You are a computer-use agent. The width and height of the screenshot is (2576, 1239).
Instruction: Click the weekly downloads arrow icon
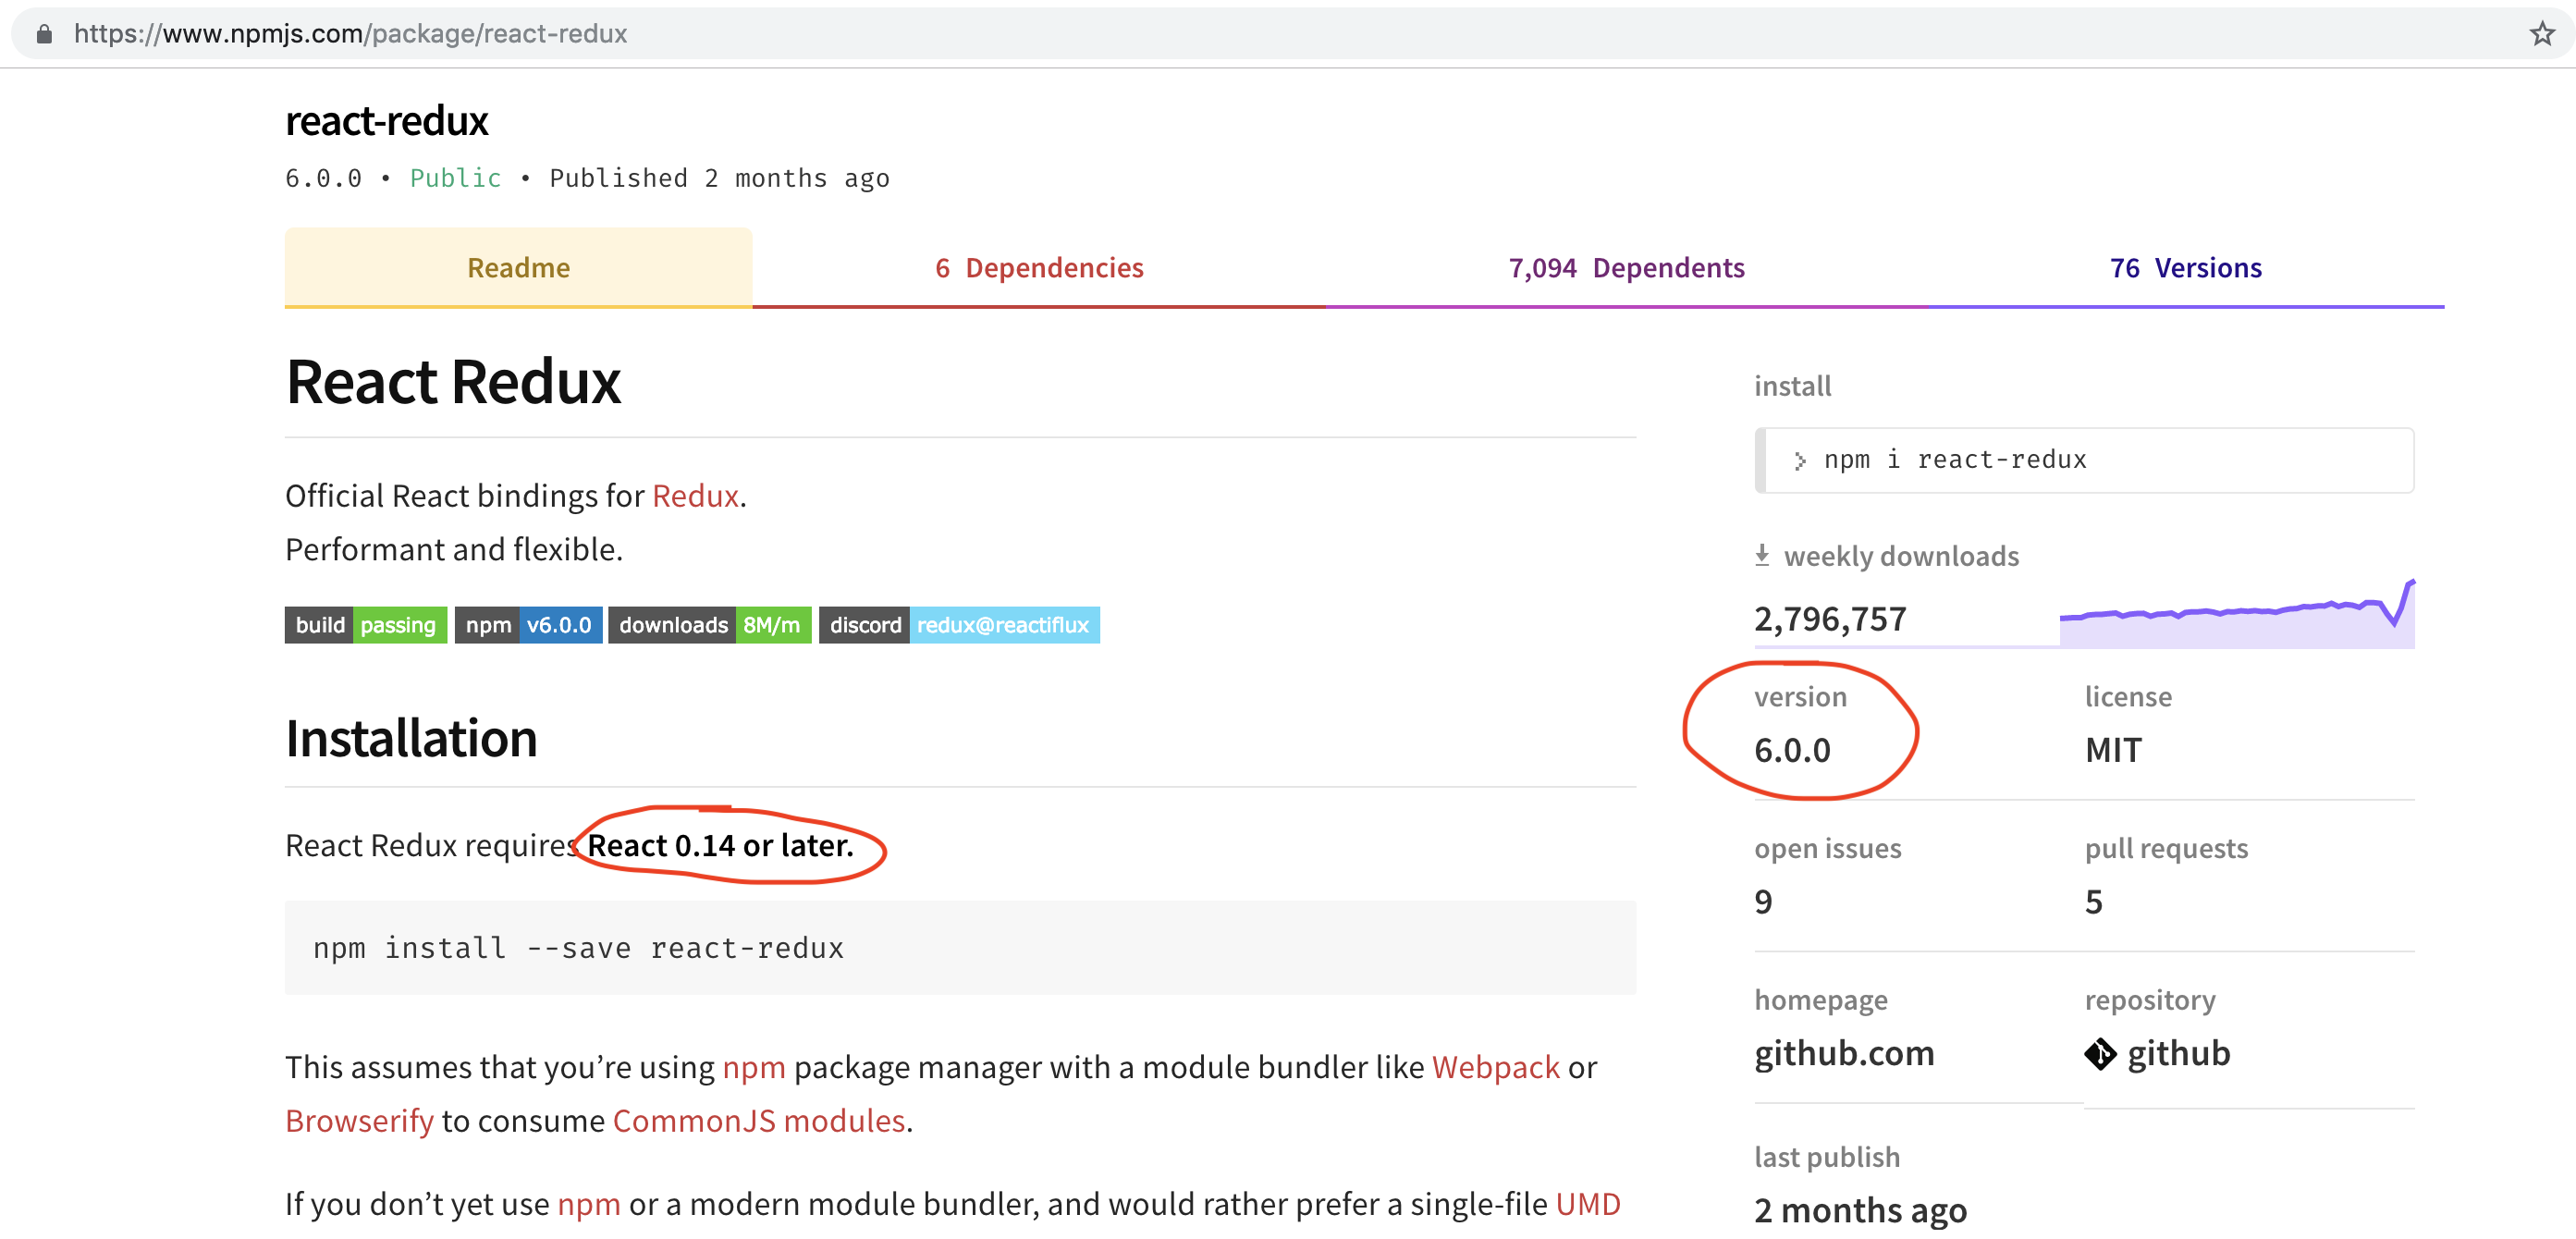point(1762,555)
